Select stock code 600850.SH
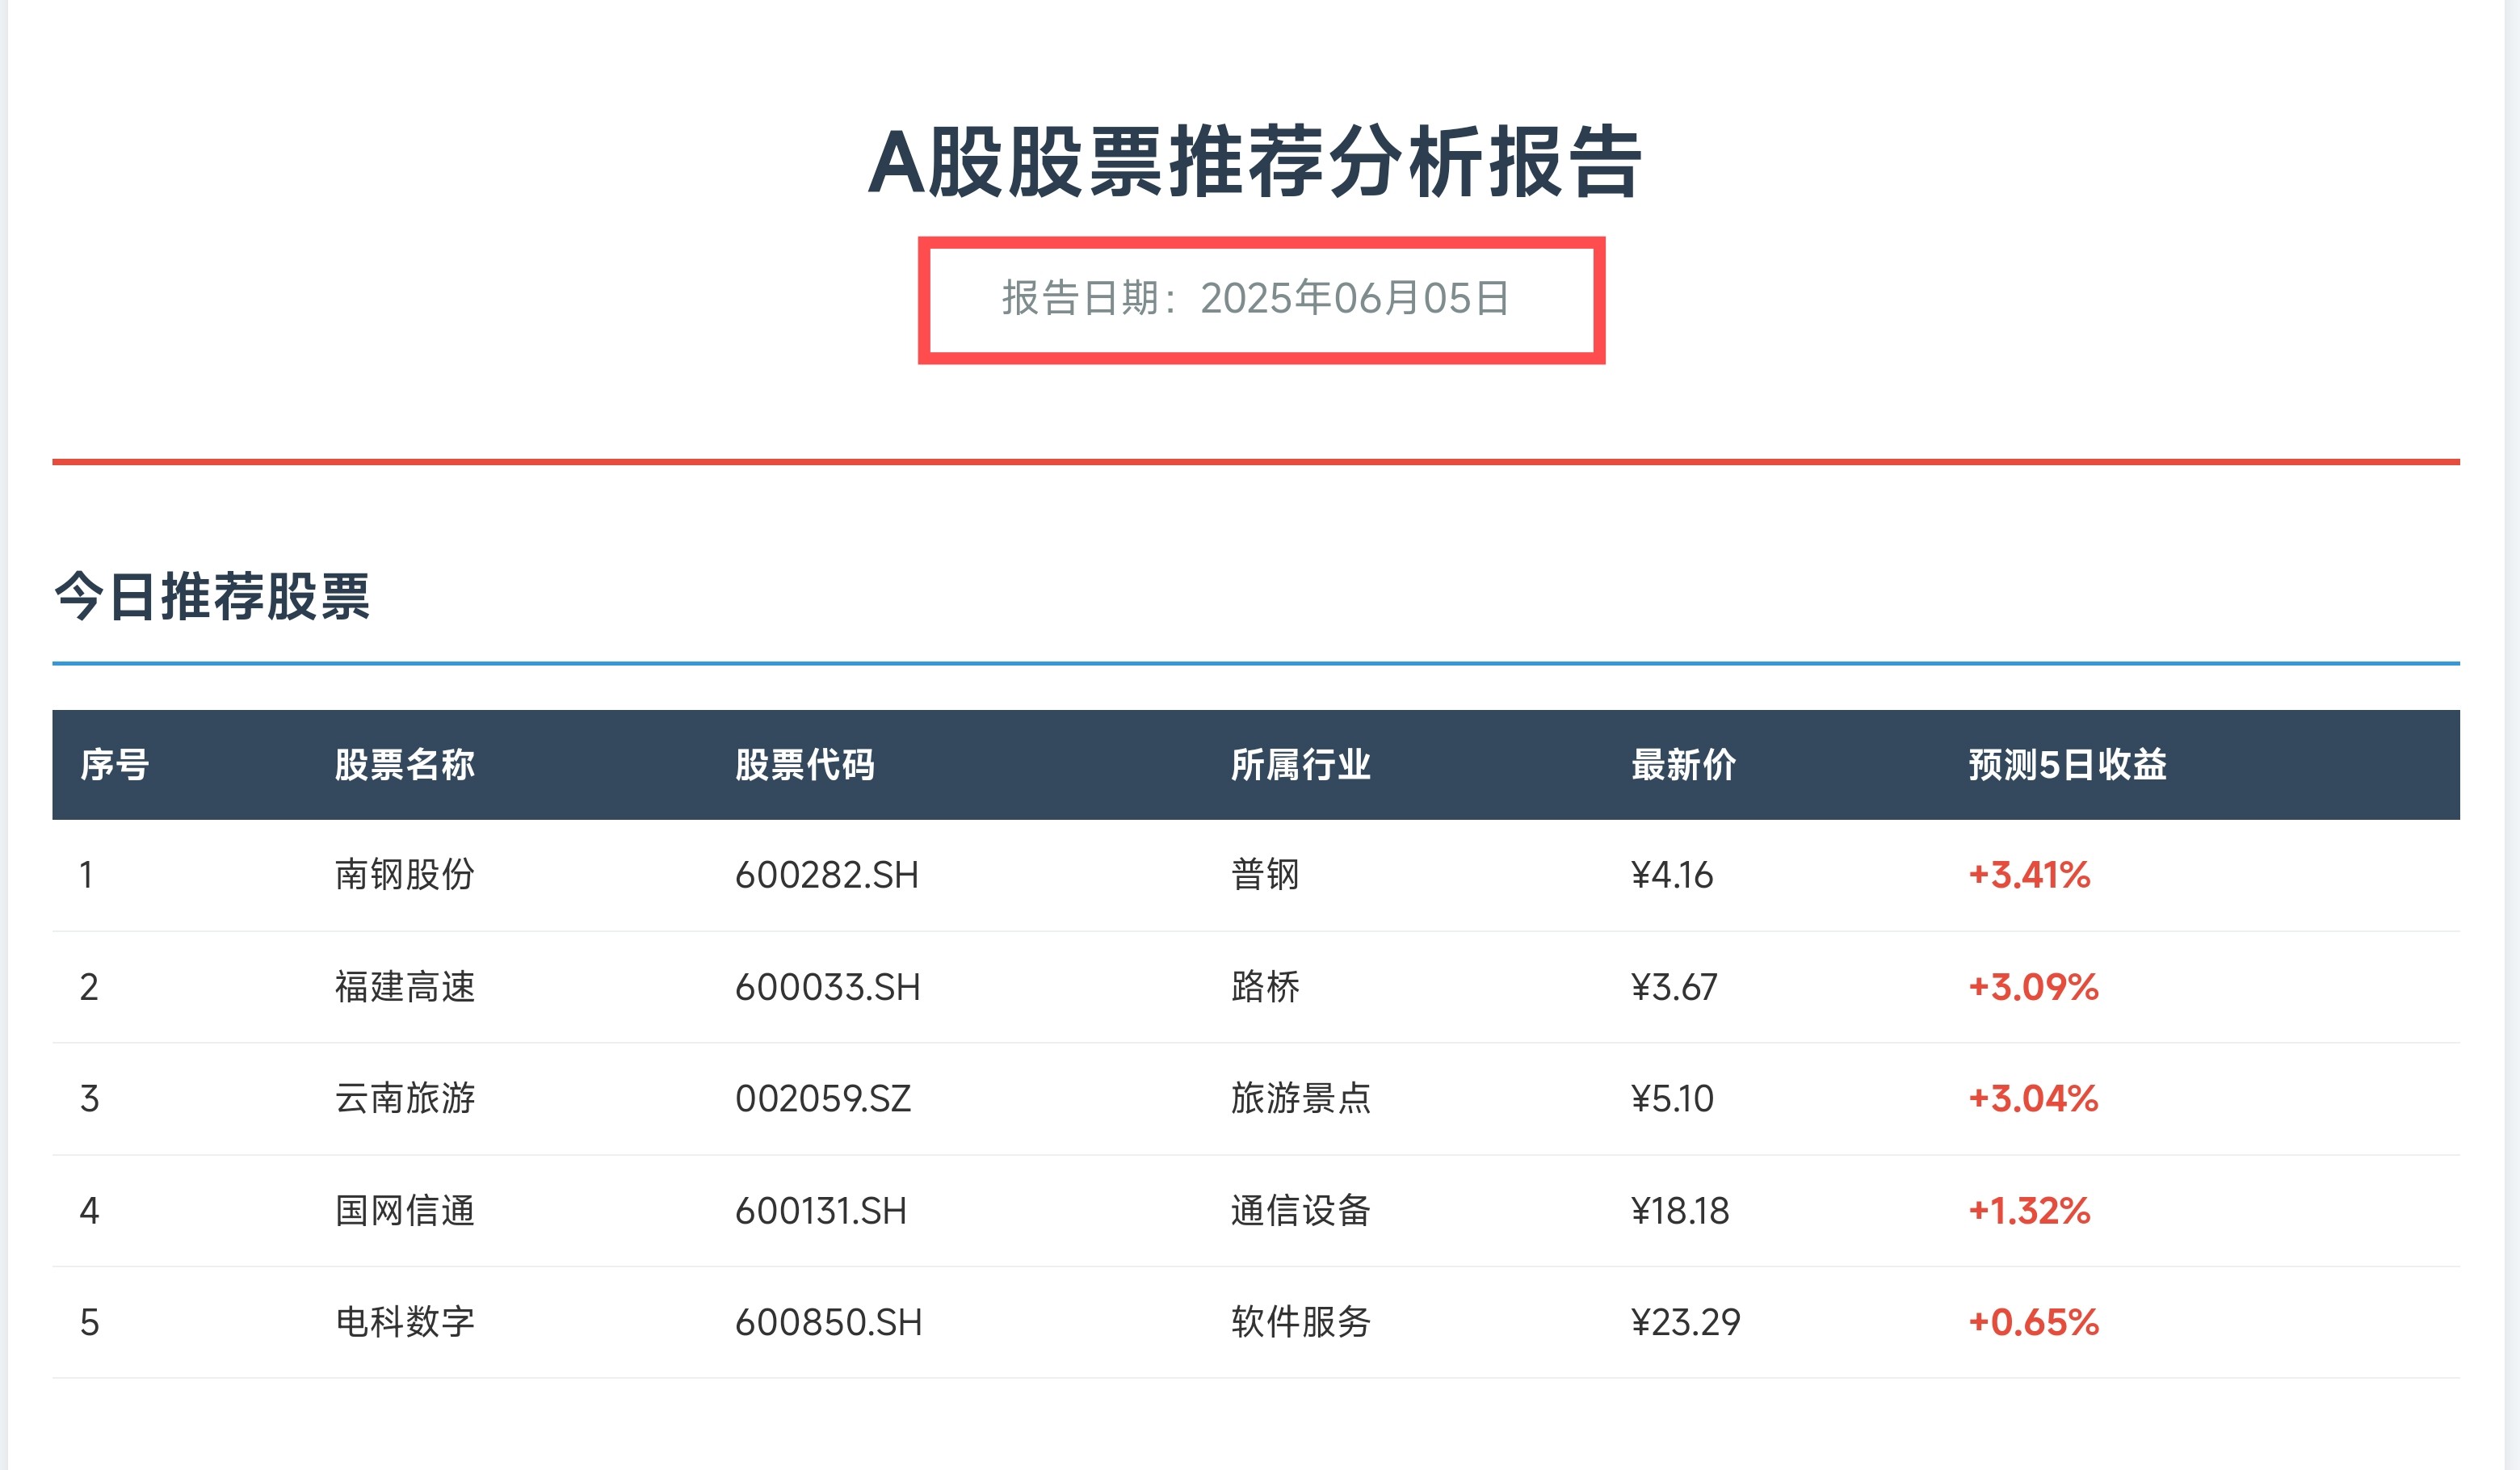Viewport: 2520px width, 1470px height. (829, 1322)
